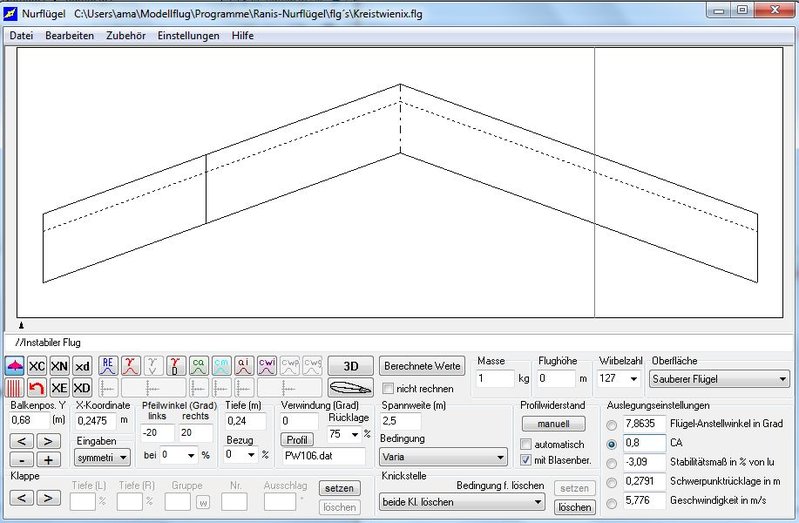799x523 pixels.
Task: Open the Datei menu
Action: (x=21, y=36)
